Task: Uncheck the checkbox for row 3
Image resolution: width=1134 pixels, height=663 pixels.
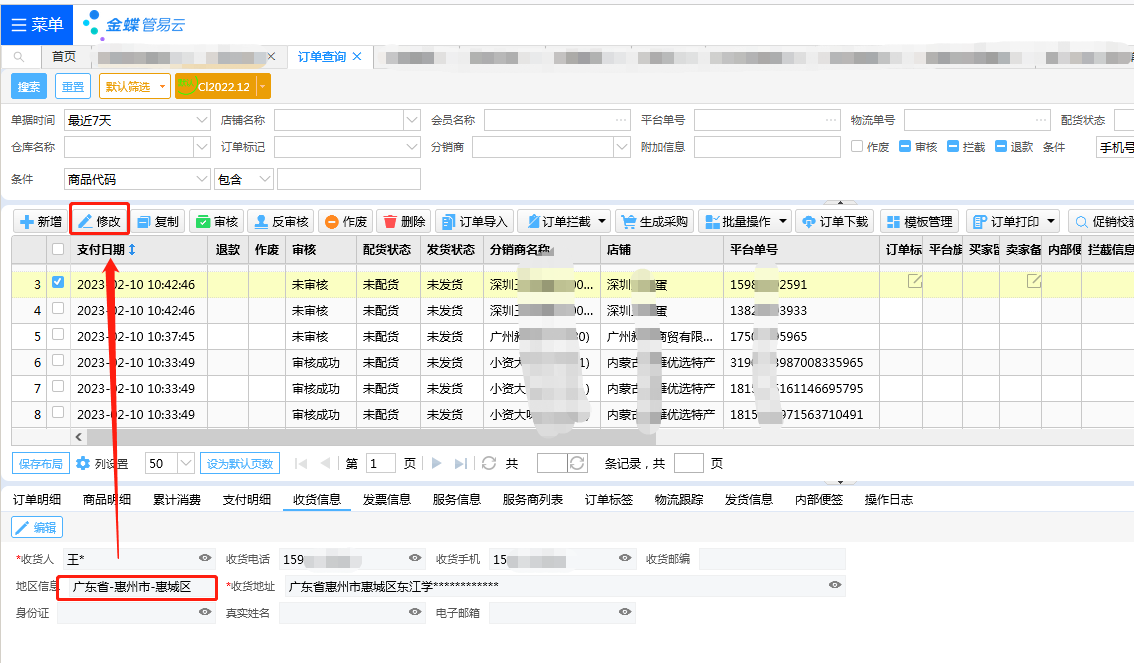Action: 58,284
